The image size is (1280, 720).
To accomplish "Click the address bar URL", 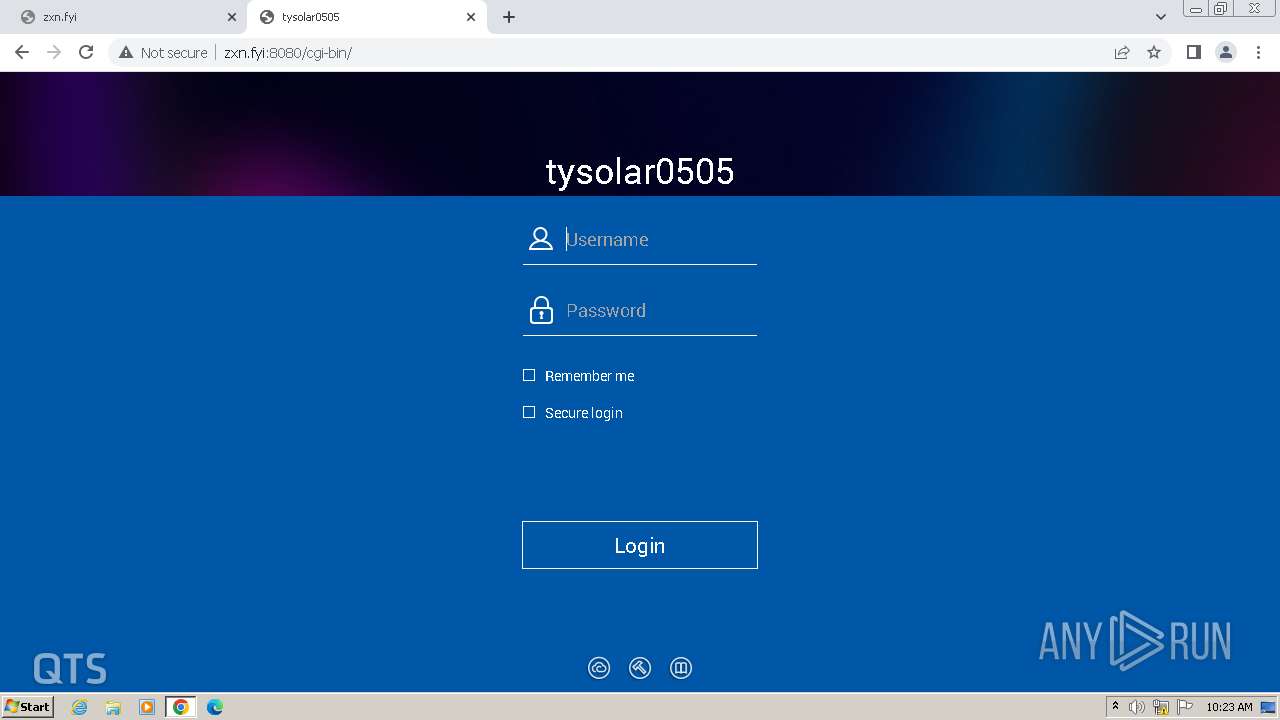I will pyautogui.click(x=288, y=53).
